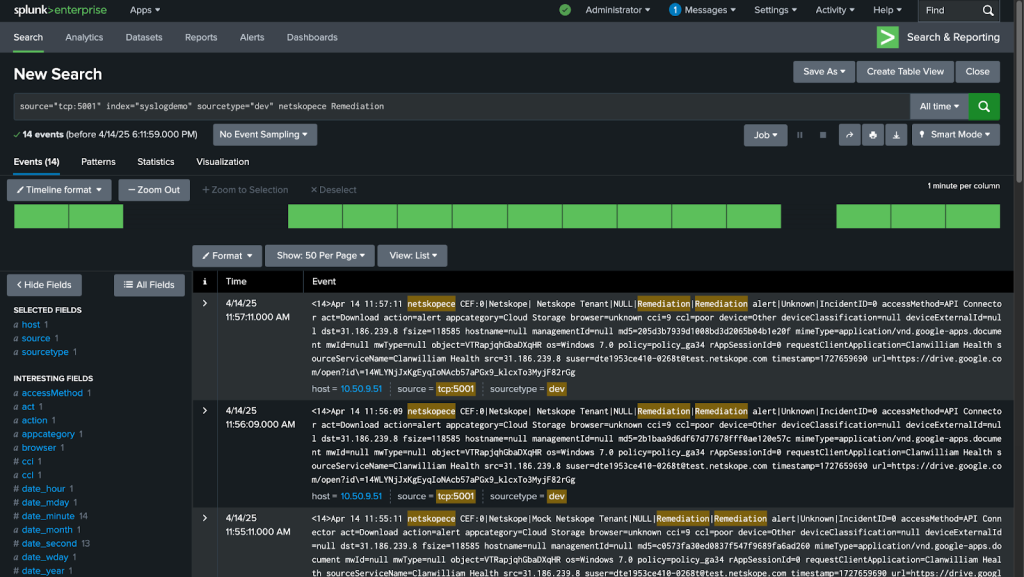Open Show: 50 Per Page dropdown
1024x577 pixels.
pos(320,256)
